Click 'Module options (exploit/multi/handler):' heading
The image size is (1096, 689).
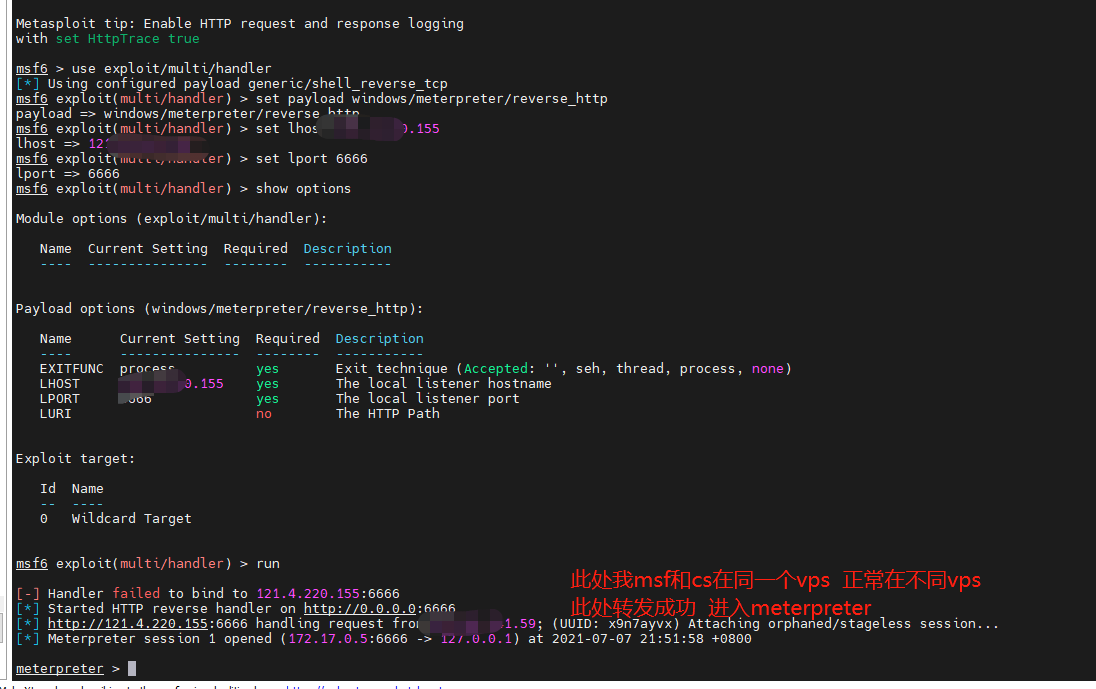tap(171, 219)
